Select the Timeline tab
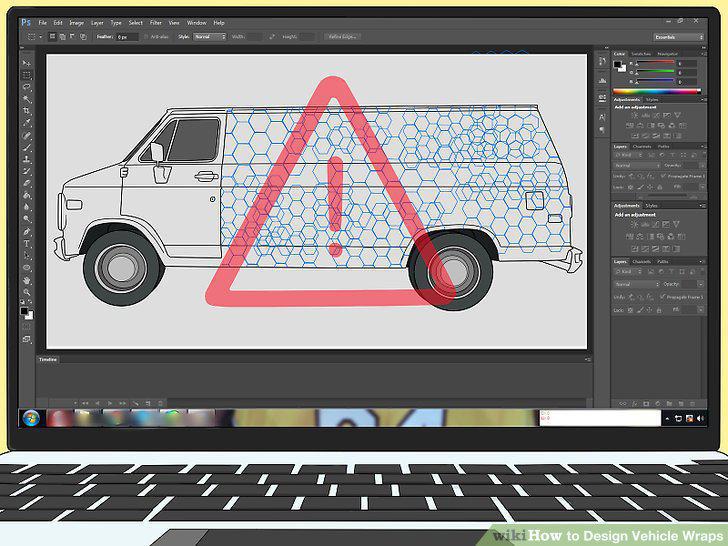Viewport: 728px width, 546px height. (x=48, y=359)
